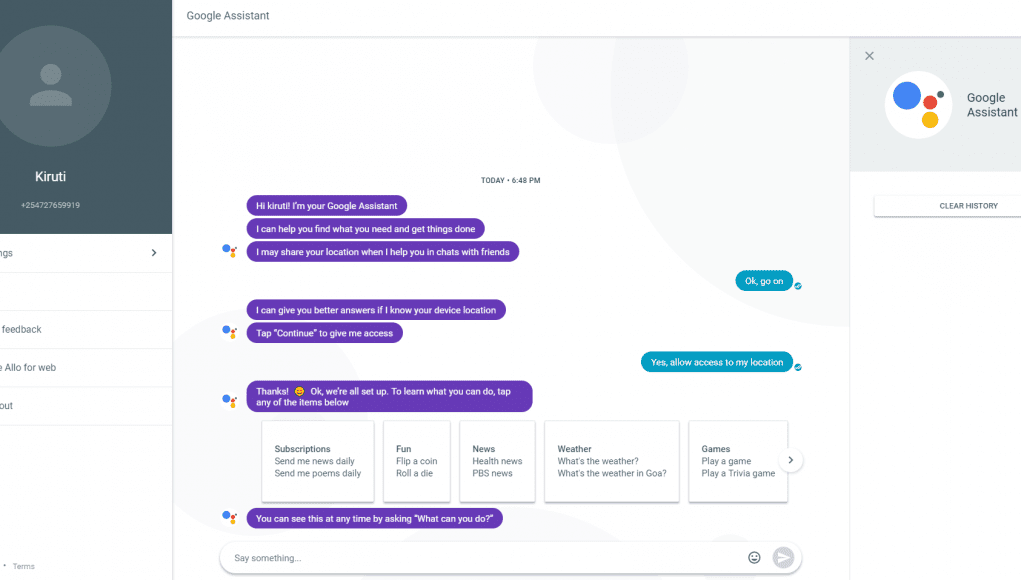Screen dimensions: 1021x580
Task: Click Kiruti's profile avatar placeholder
Action: (51, 86)
